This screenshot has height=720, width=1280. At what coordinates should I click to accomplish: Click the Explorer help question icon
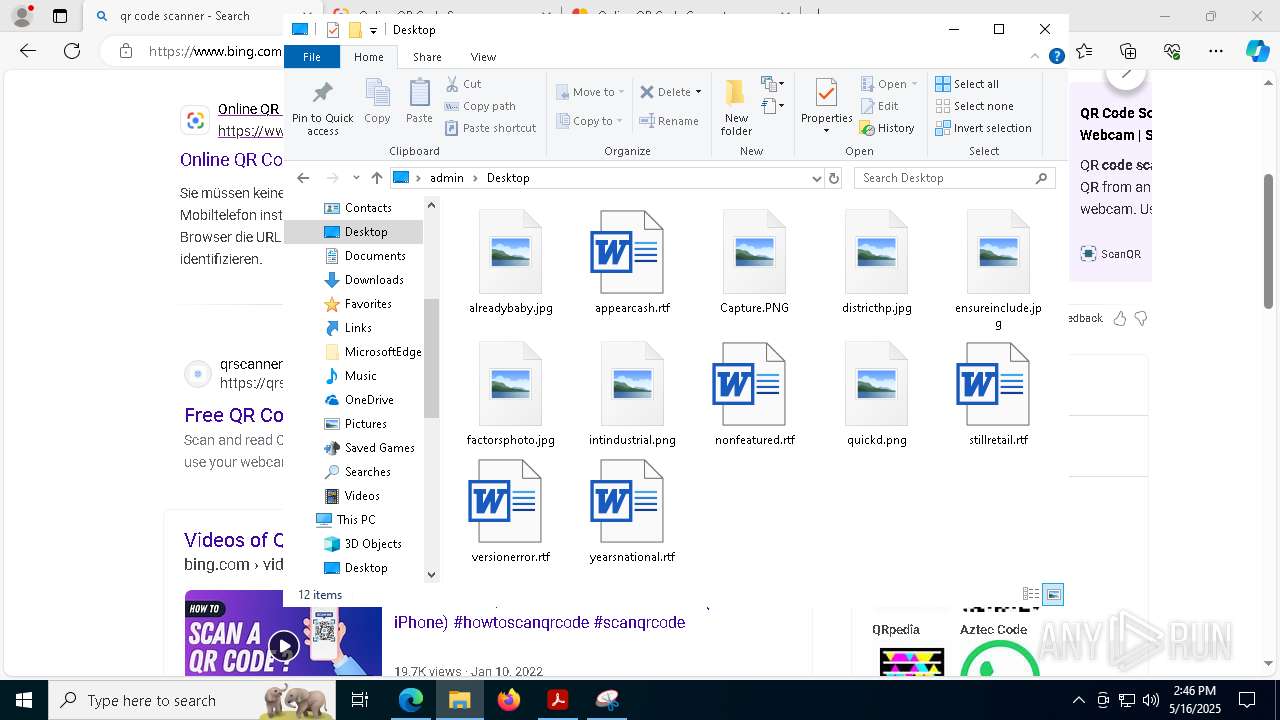coord(1056,57)
